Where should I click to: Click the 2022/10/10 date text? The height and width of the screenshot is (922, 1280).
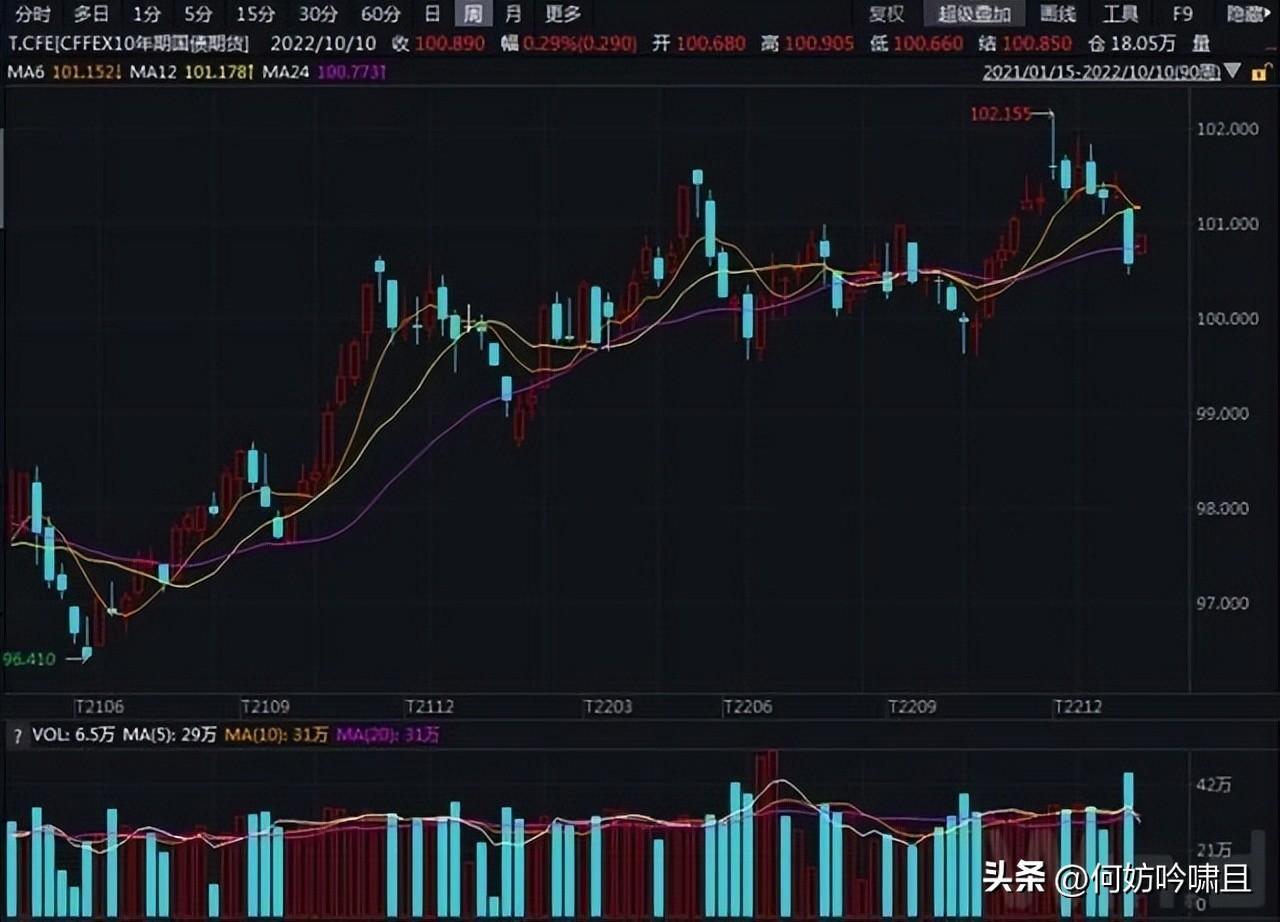(321, 43)
